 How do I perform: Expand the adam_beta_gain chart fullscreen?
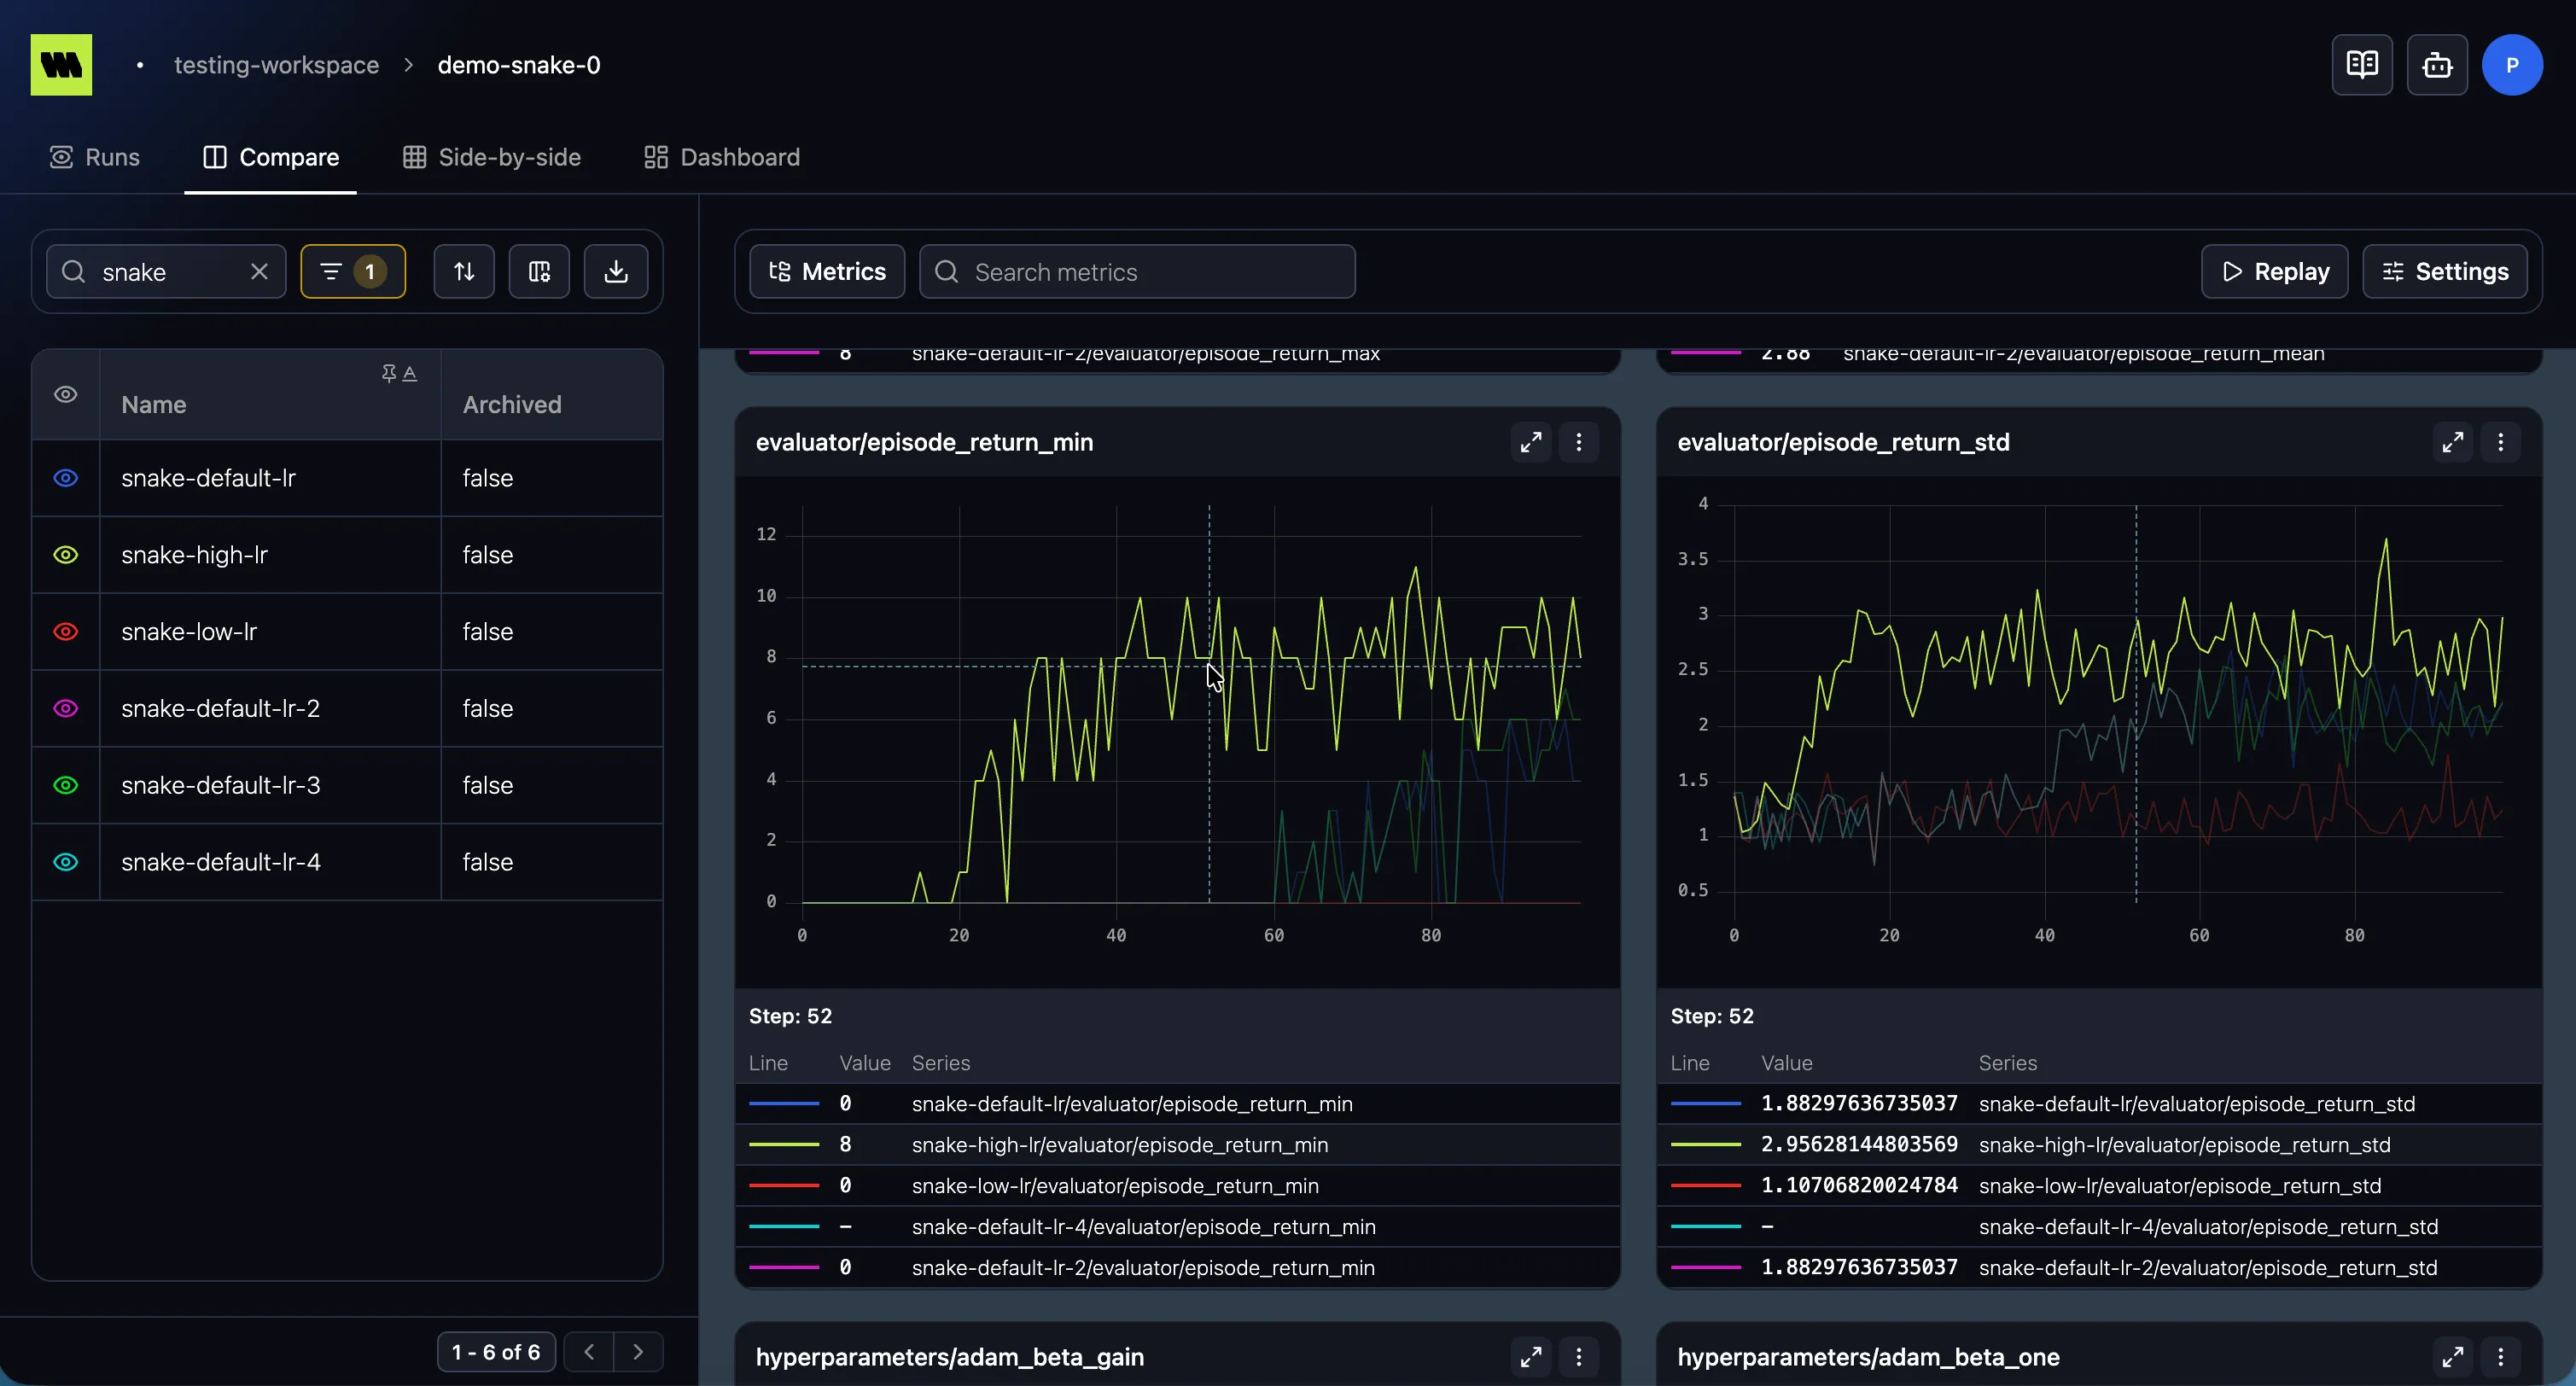1531,1357
